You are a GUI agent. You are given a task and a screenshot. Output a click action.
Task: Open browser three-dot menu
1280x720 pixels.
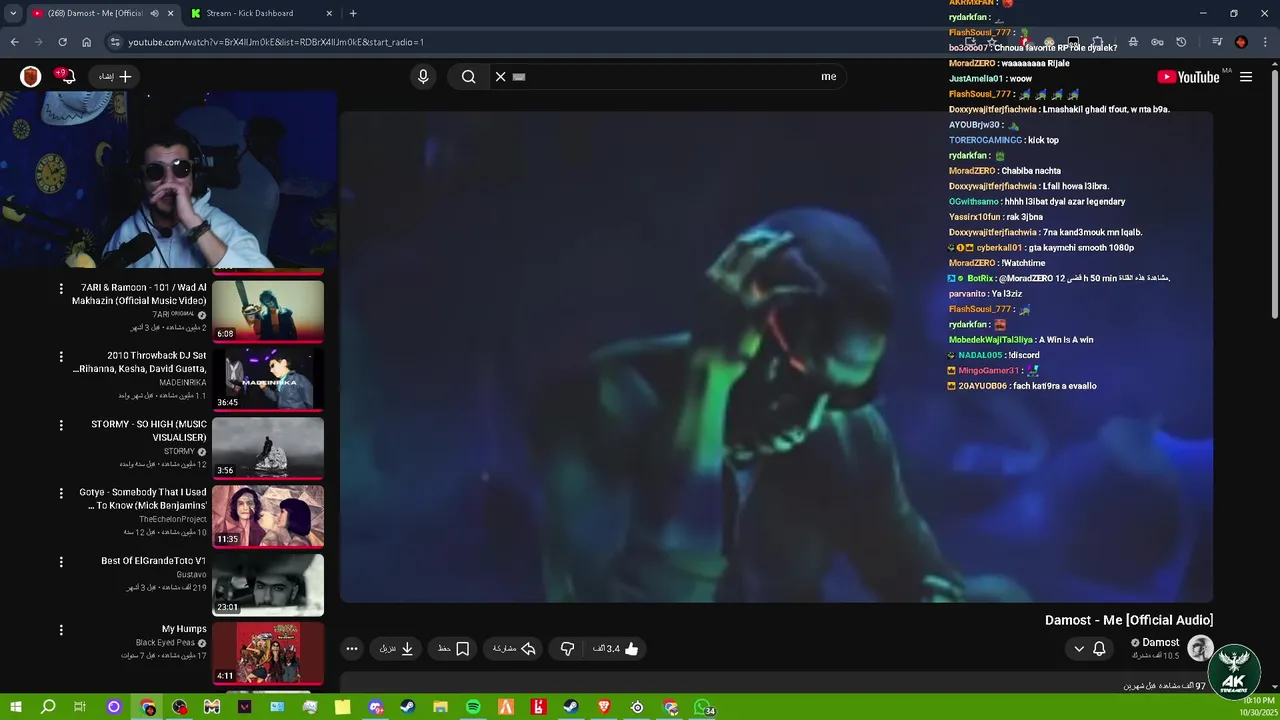(x=1267, y=42)
